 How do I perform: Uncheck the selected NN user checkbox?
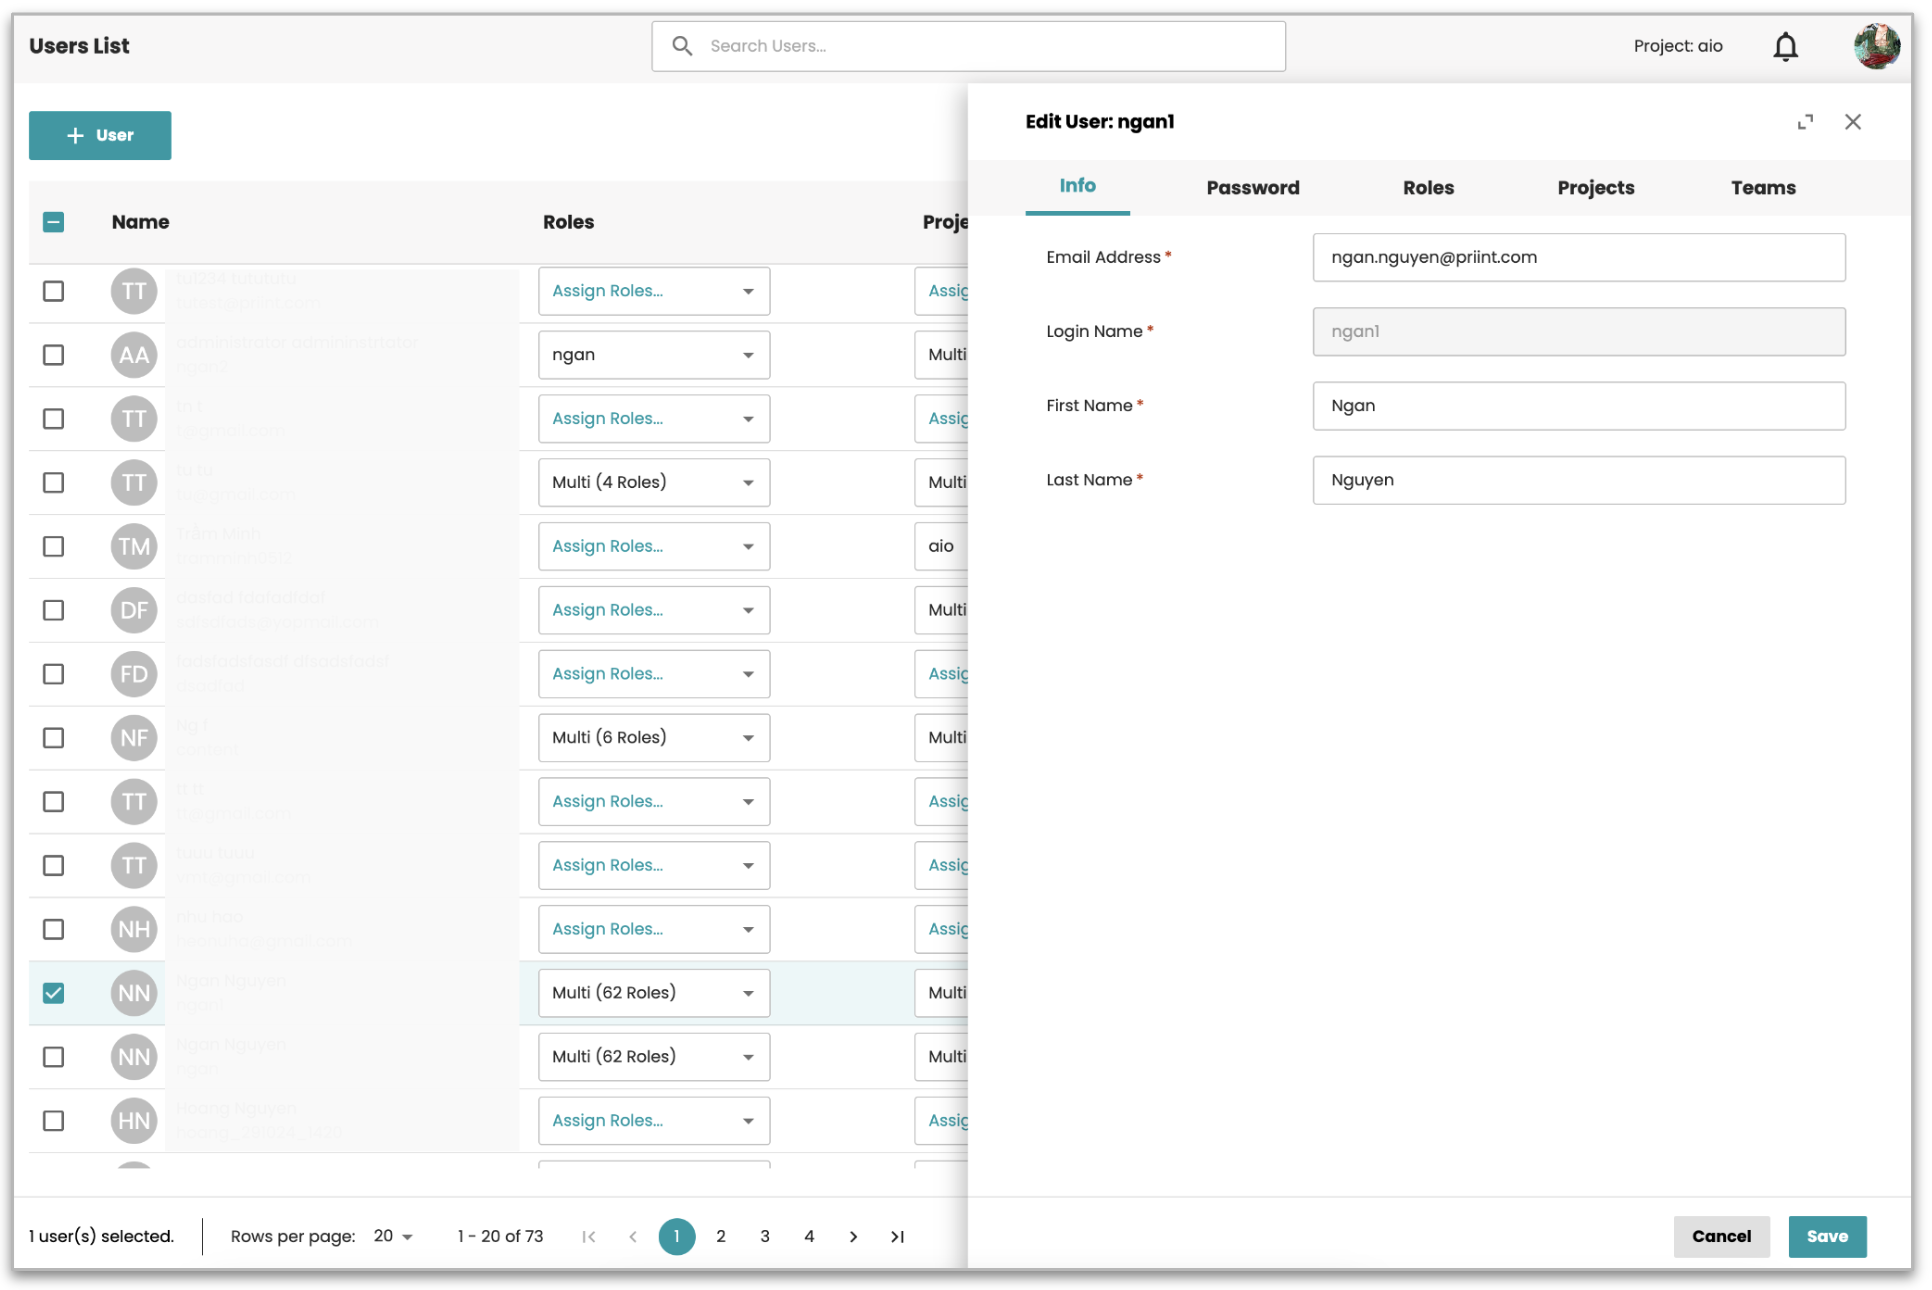pos(54,993)
